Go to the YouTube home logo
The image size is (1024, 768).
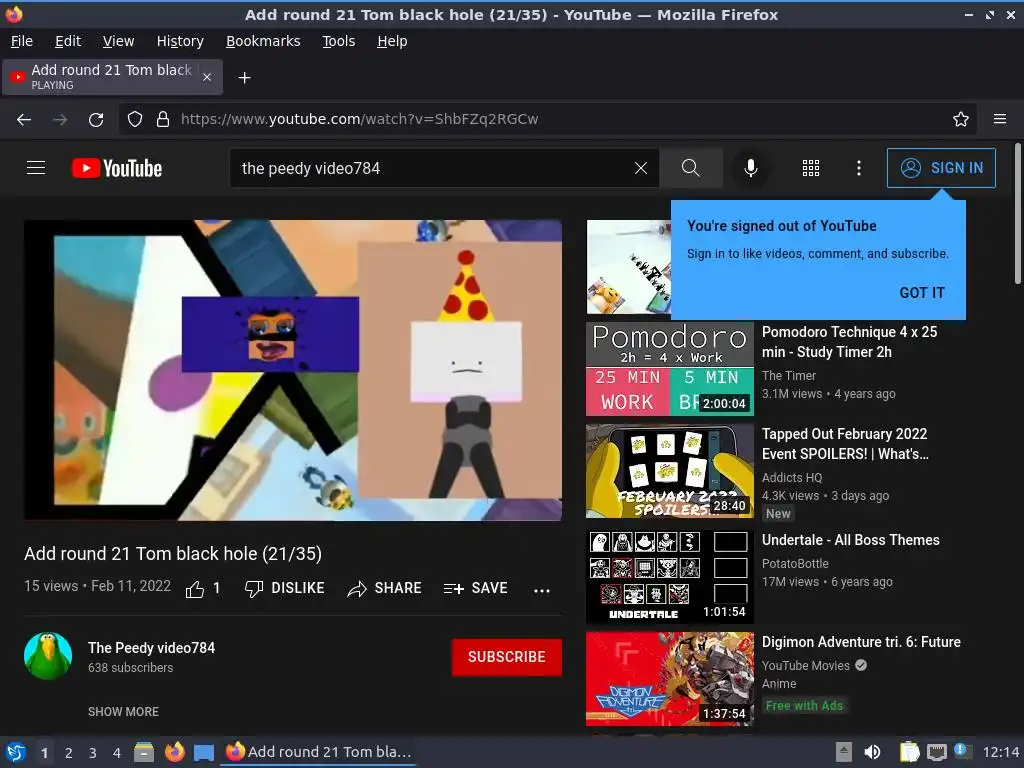(117, 168)
